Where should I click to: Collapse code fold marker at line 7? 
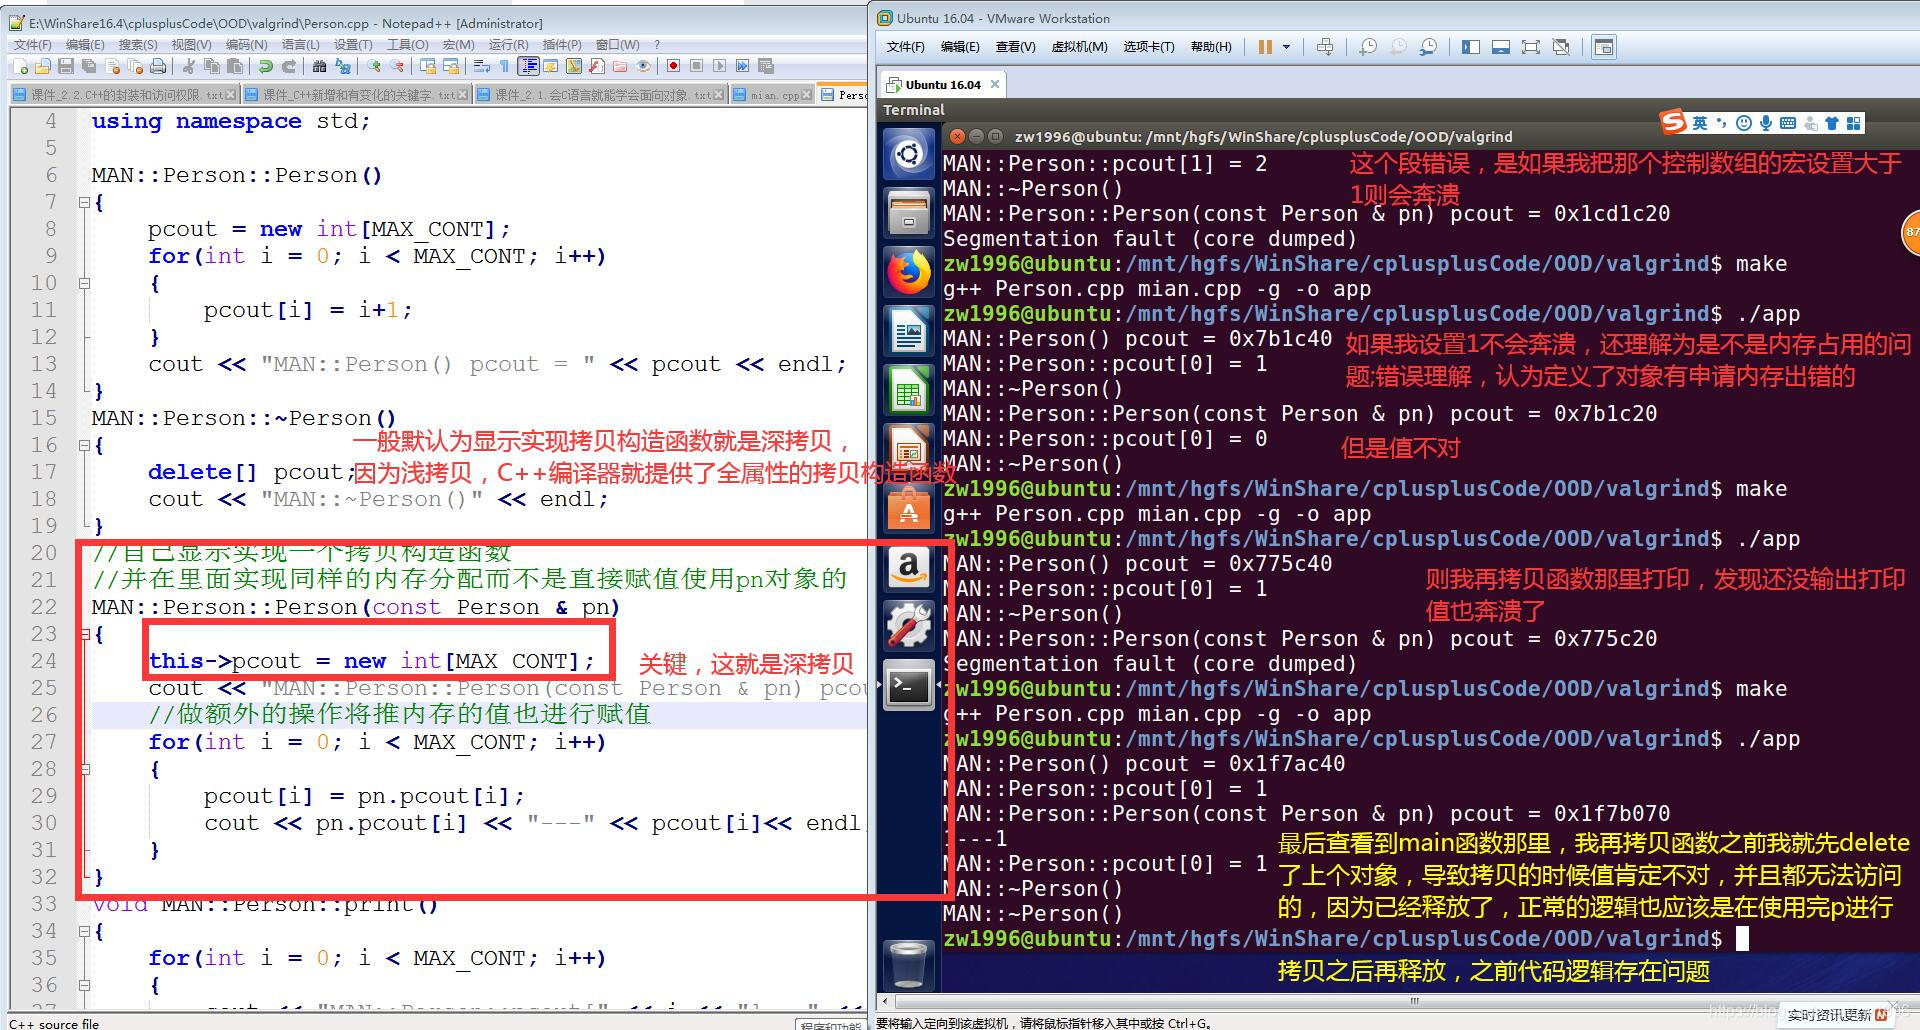coord(84,202)
